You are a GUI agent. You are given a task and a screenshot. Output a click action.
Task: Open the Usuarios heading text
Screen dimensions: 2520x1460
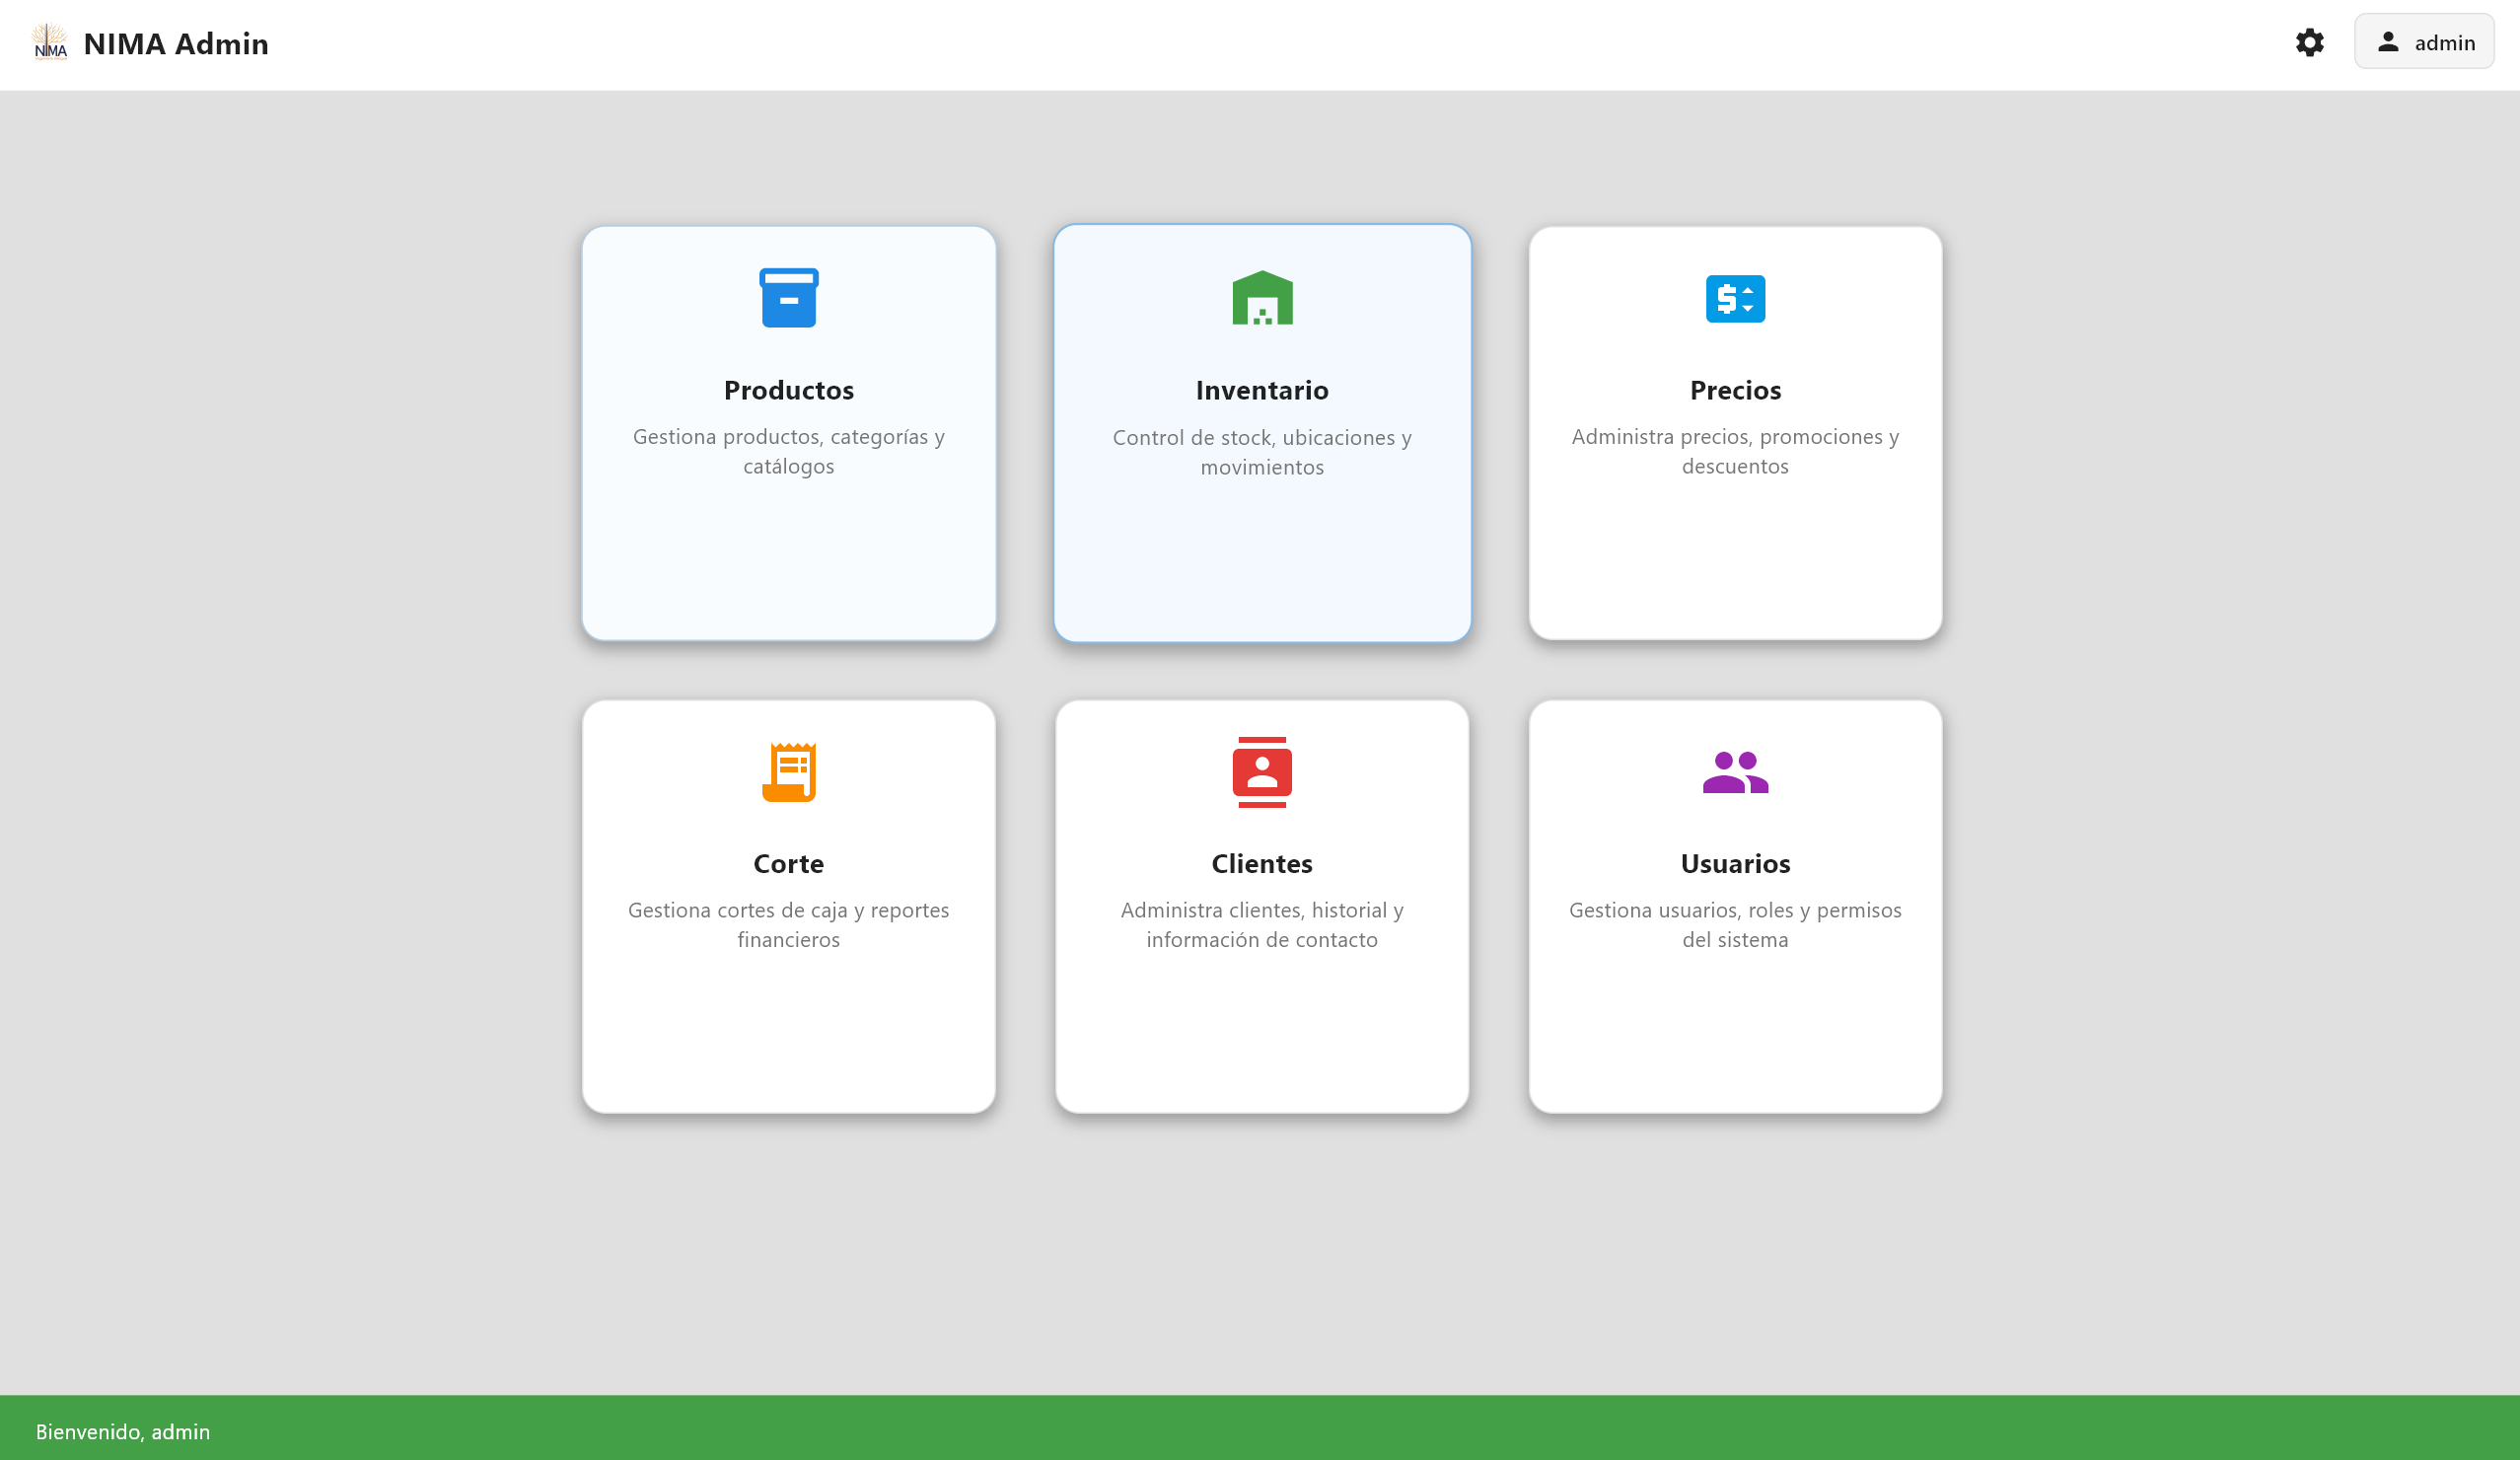(x=1735, y=863)
